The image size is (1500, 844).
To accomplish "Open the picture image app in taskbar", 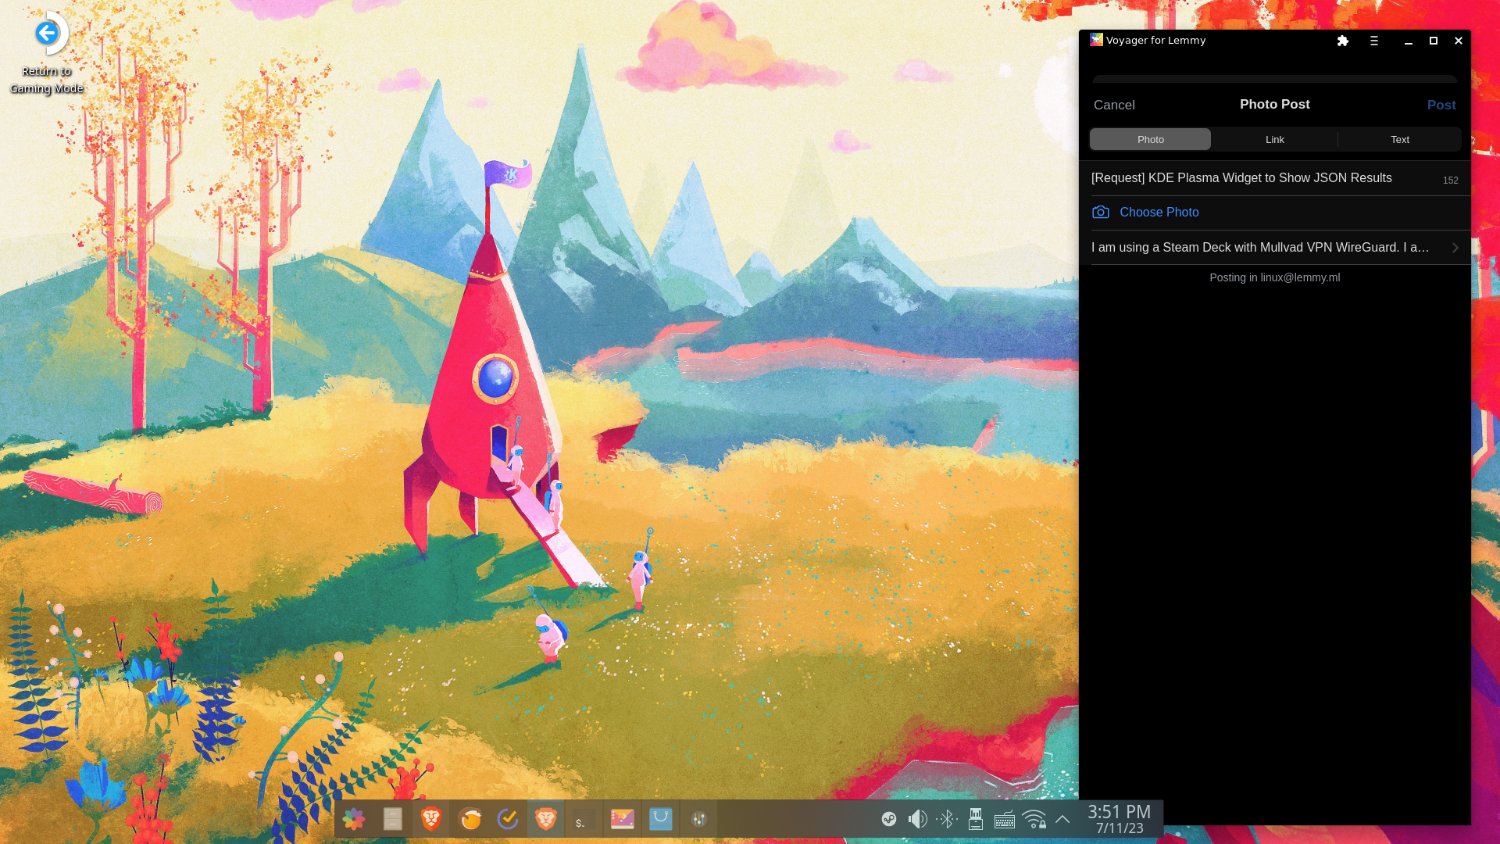I will 622,819.
